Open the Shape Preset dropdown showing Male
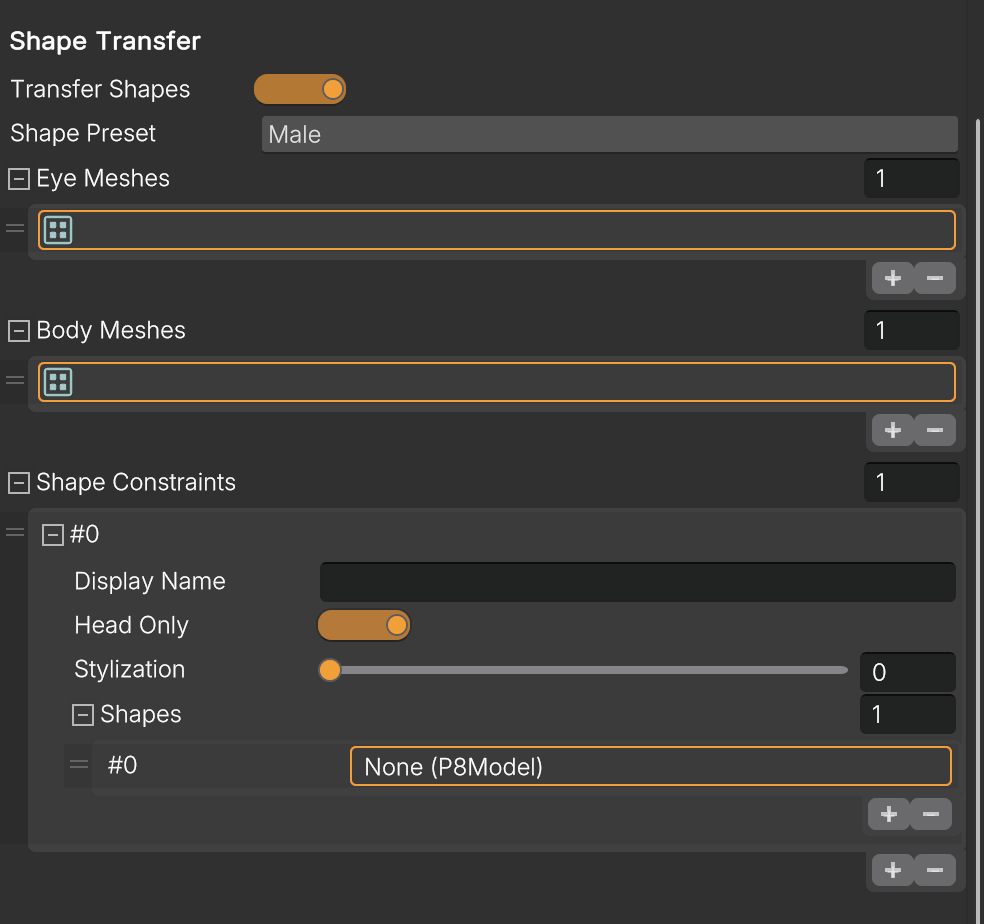The image size is (984, 924). tap(609, 134)
